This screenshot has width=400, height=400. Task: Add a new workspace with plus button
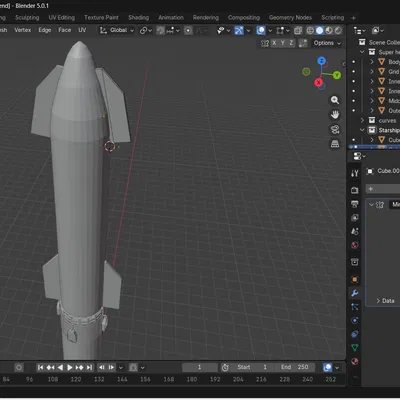(x=354, y=18)
